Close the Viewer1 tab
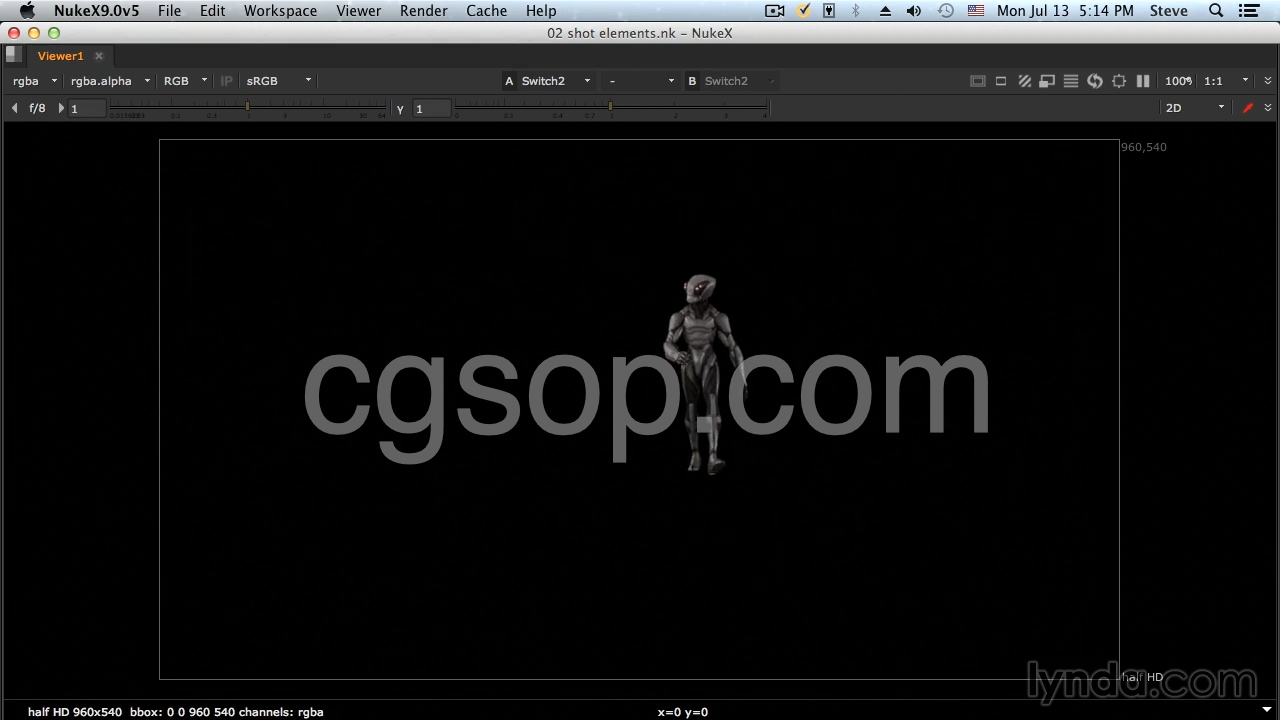This screenshot has width=1280, height=720. click(x=99, y=56)
